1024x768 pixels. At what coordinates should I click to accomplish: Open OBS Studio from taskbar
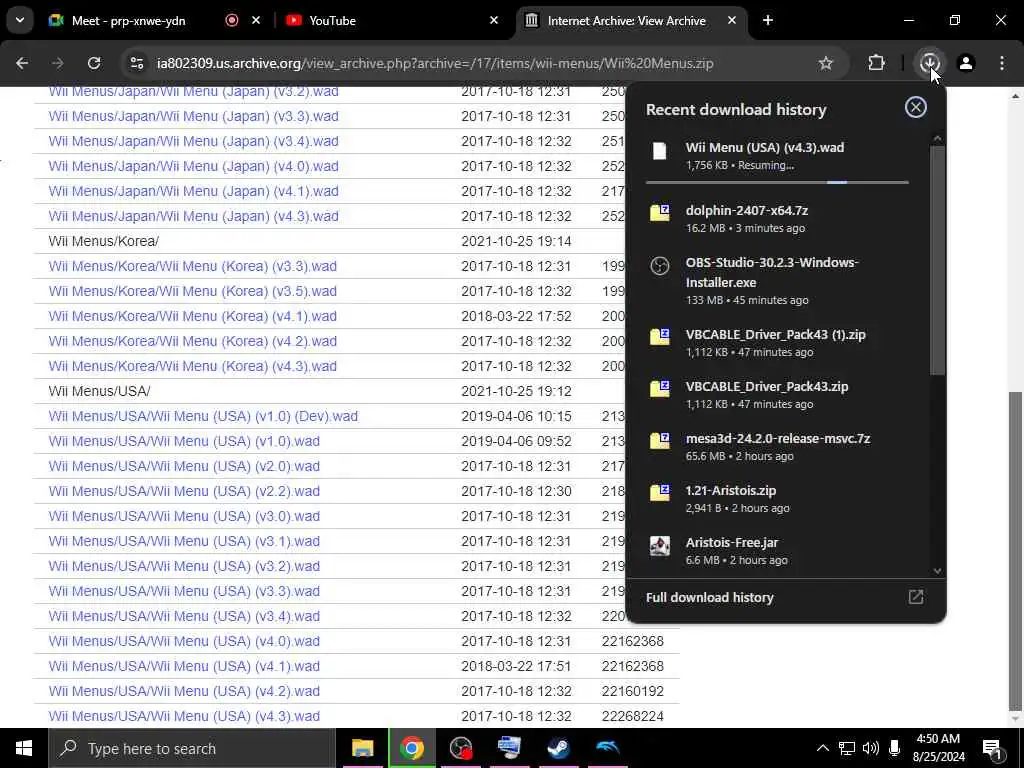click(x=461, y=748)
